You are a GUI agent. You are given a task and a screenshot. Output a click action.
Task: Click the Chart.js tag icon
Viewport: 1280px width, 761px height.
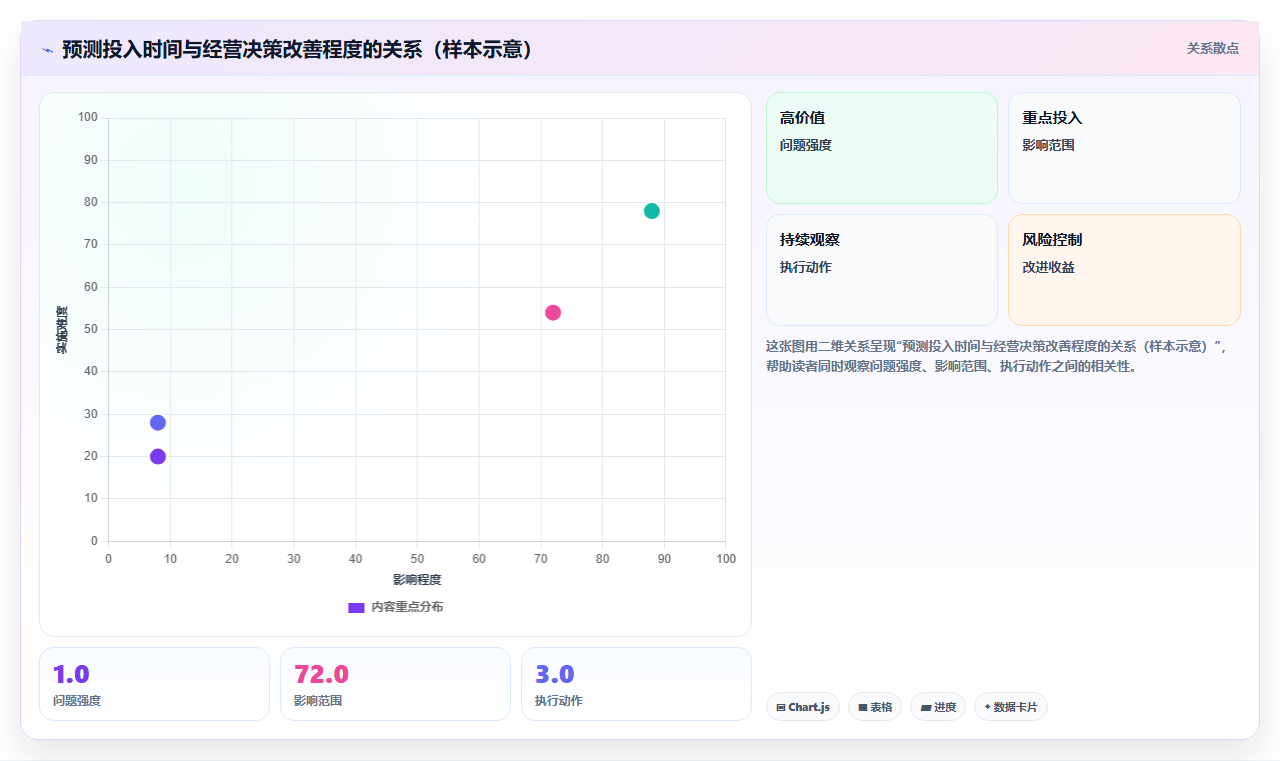[x=781, y=707]
